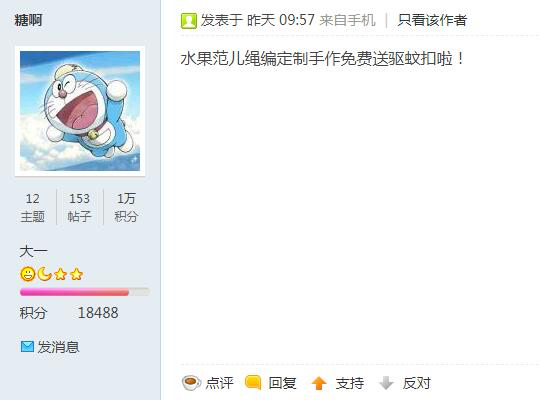Screen dimensions: 540x400
Task: Click the moon level icon
Action: point(44,274)
